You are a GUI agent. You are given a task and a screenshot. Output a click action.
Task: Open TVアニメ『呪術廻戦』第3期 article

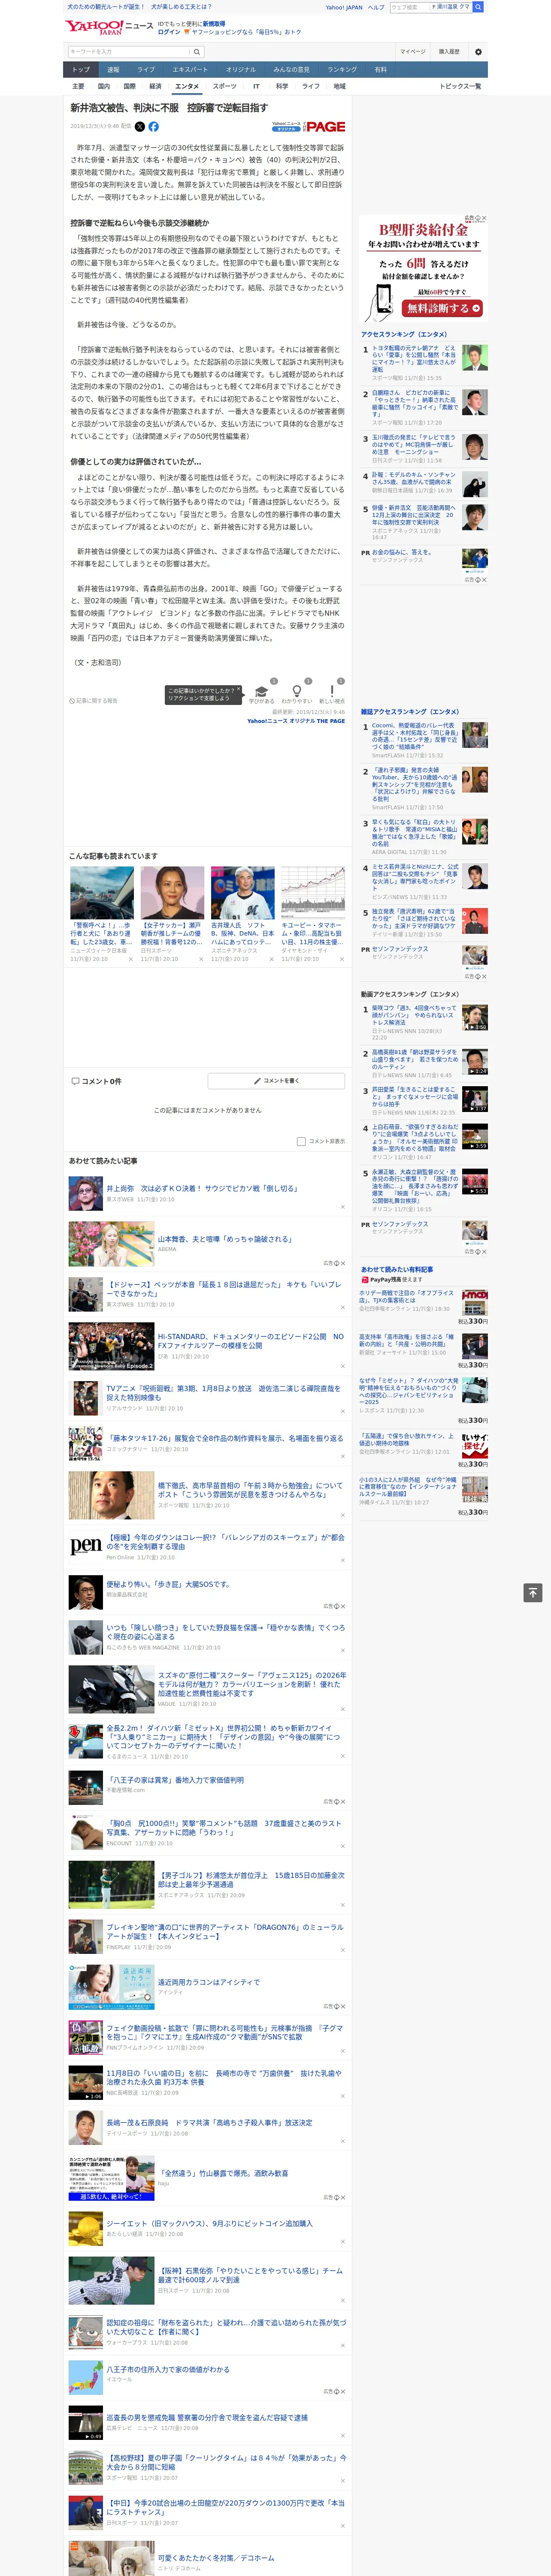(x=224, y=1393)
